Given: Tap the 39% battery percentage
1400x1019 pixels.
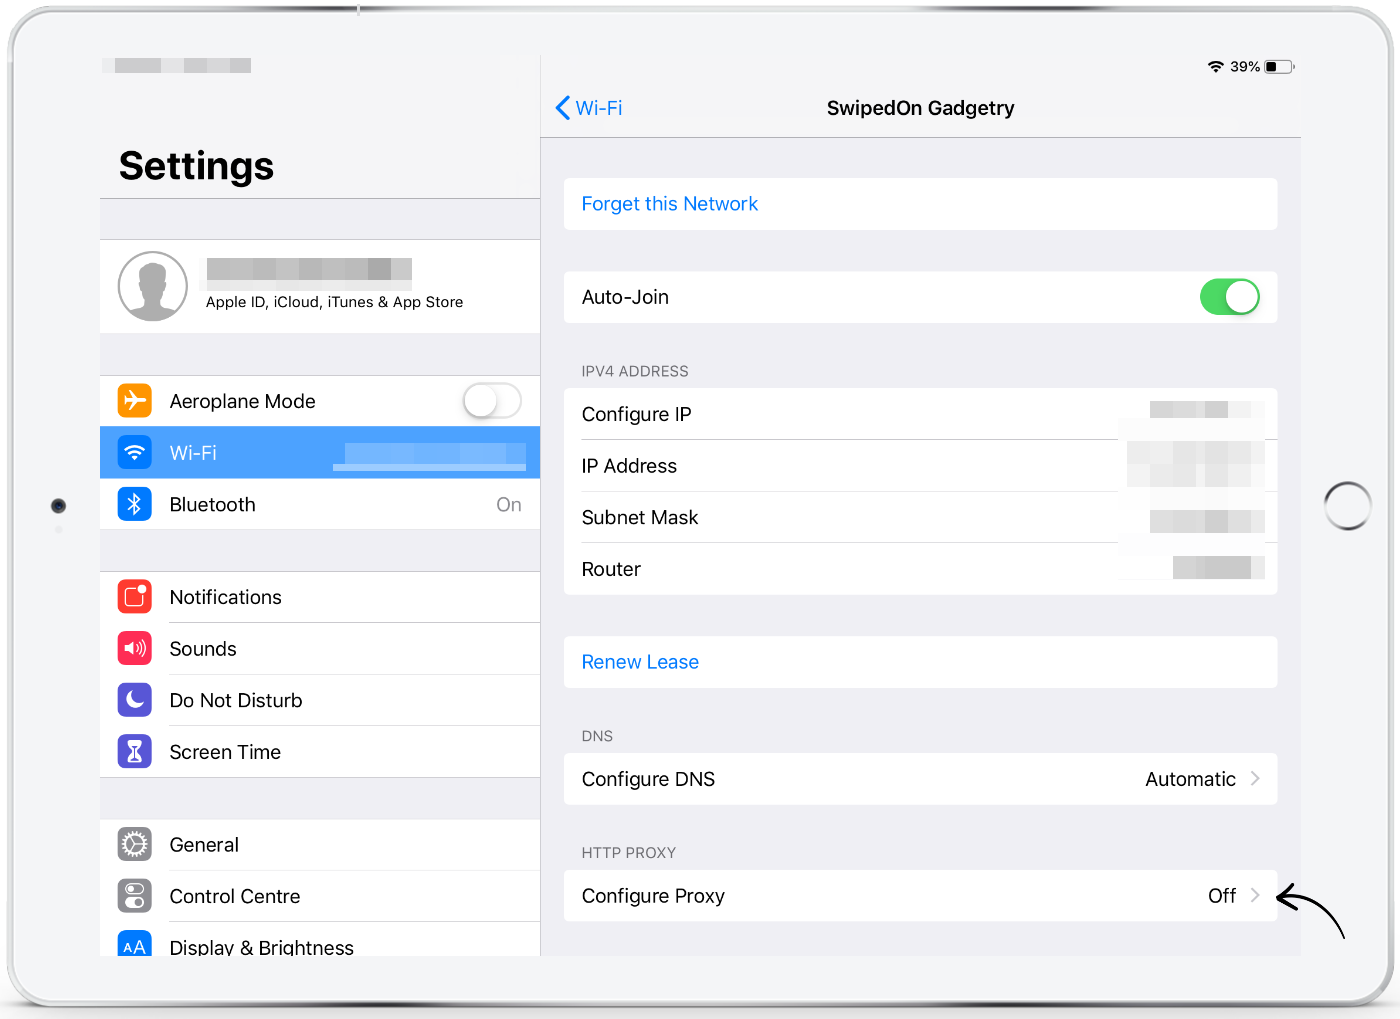Looking at the screenshot, I should click(1245, 67).
